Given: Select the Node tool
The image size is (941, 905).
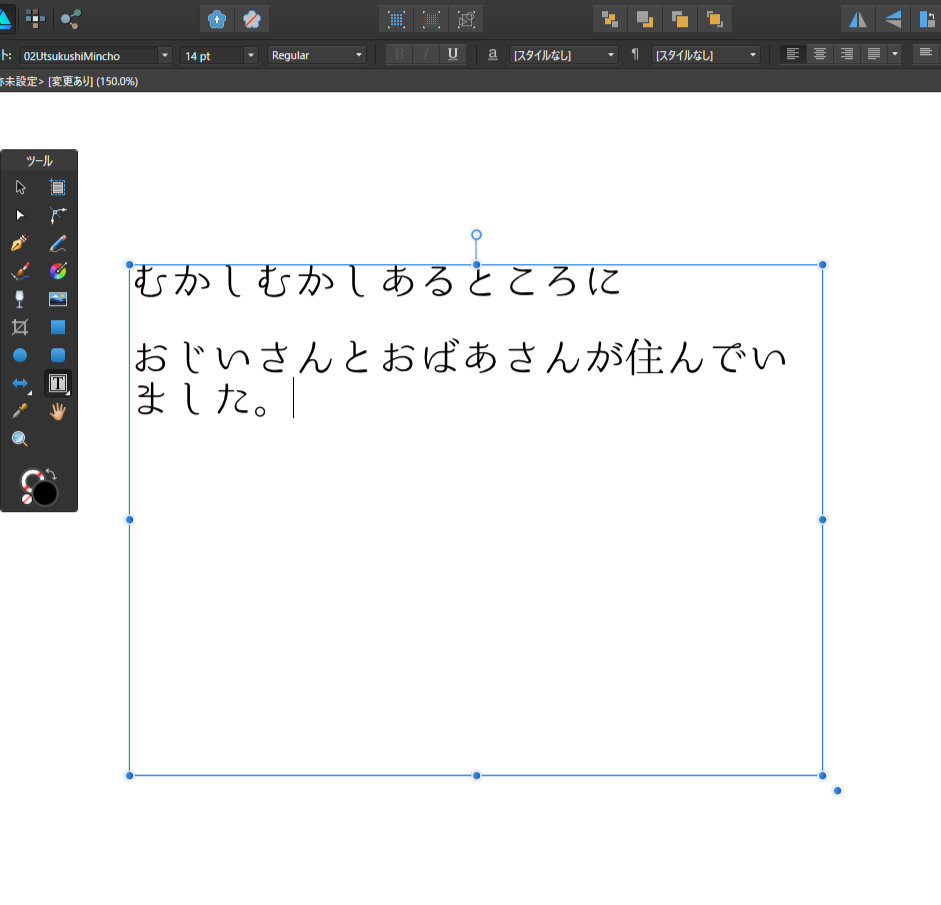Looking at the screenshot, I should (20, 215).
